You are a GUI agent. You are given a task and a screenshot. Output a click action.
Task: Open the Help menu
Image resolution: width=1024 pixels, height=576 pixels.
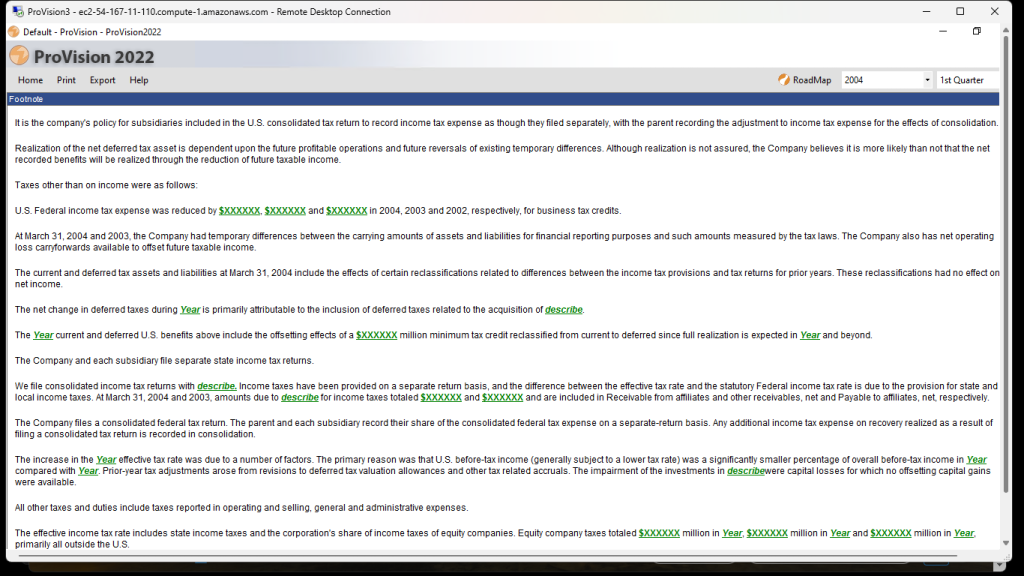pos(138,80)
